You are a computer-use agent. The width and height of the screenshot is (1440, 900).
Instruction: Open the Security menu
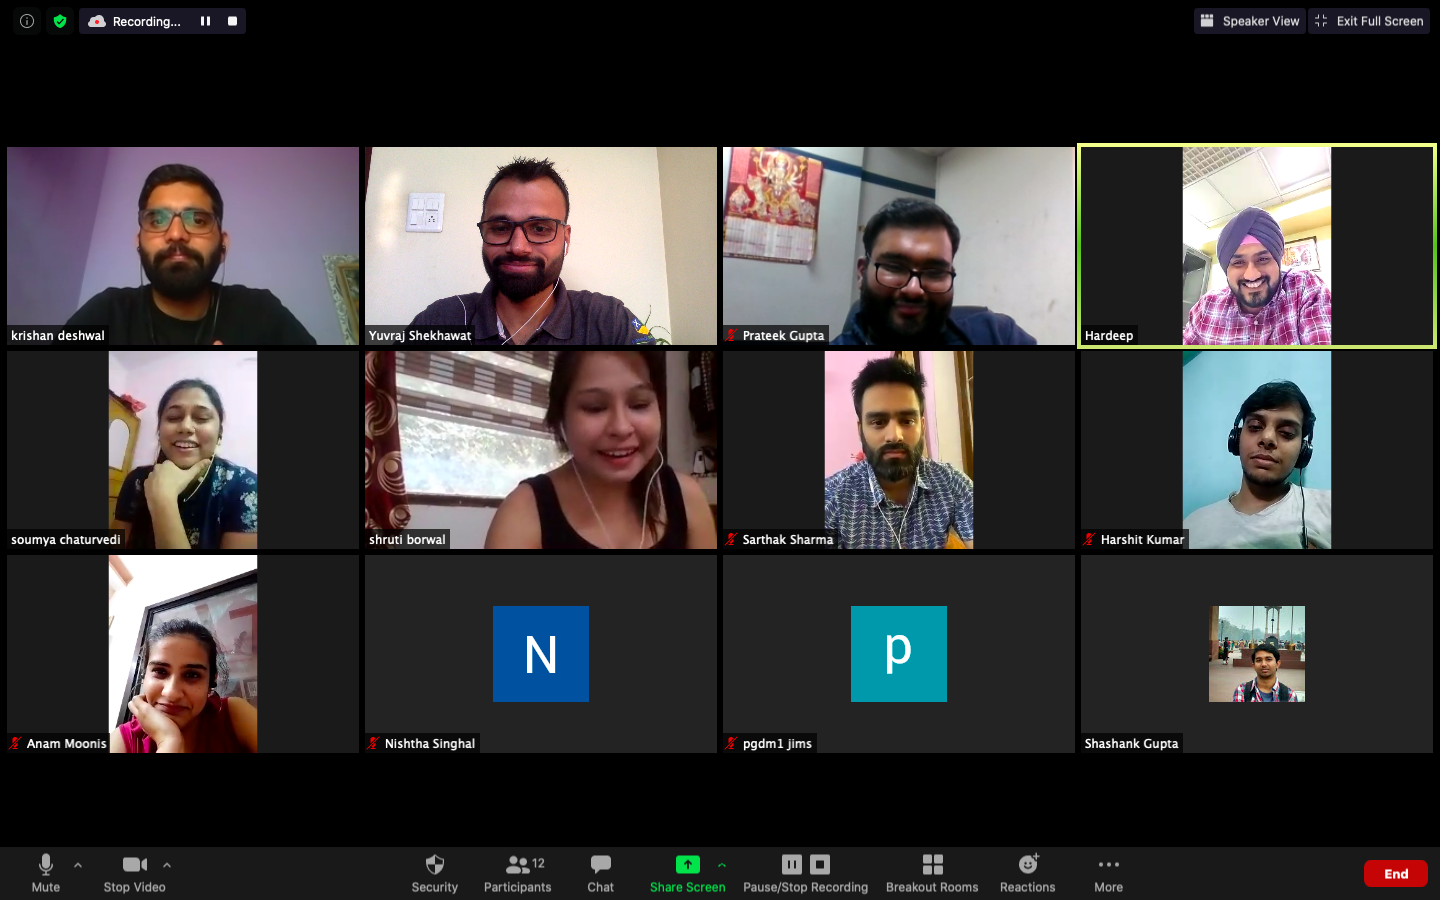coord(435,873)
